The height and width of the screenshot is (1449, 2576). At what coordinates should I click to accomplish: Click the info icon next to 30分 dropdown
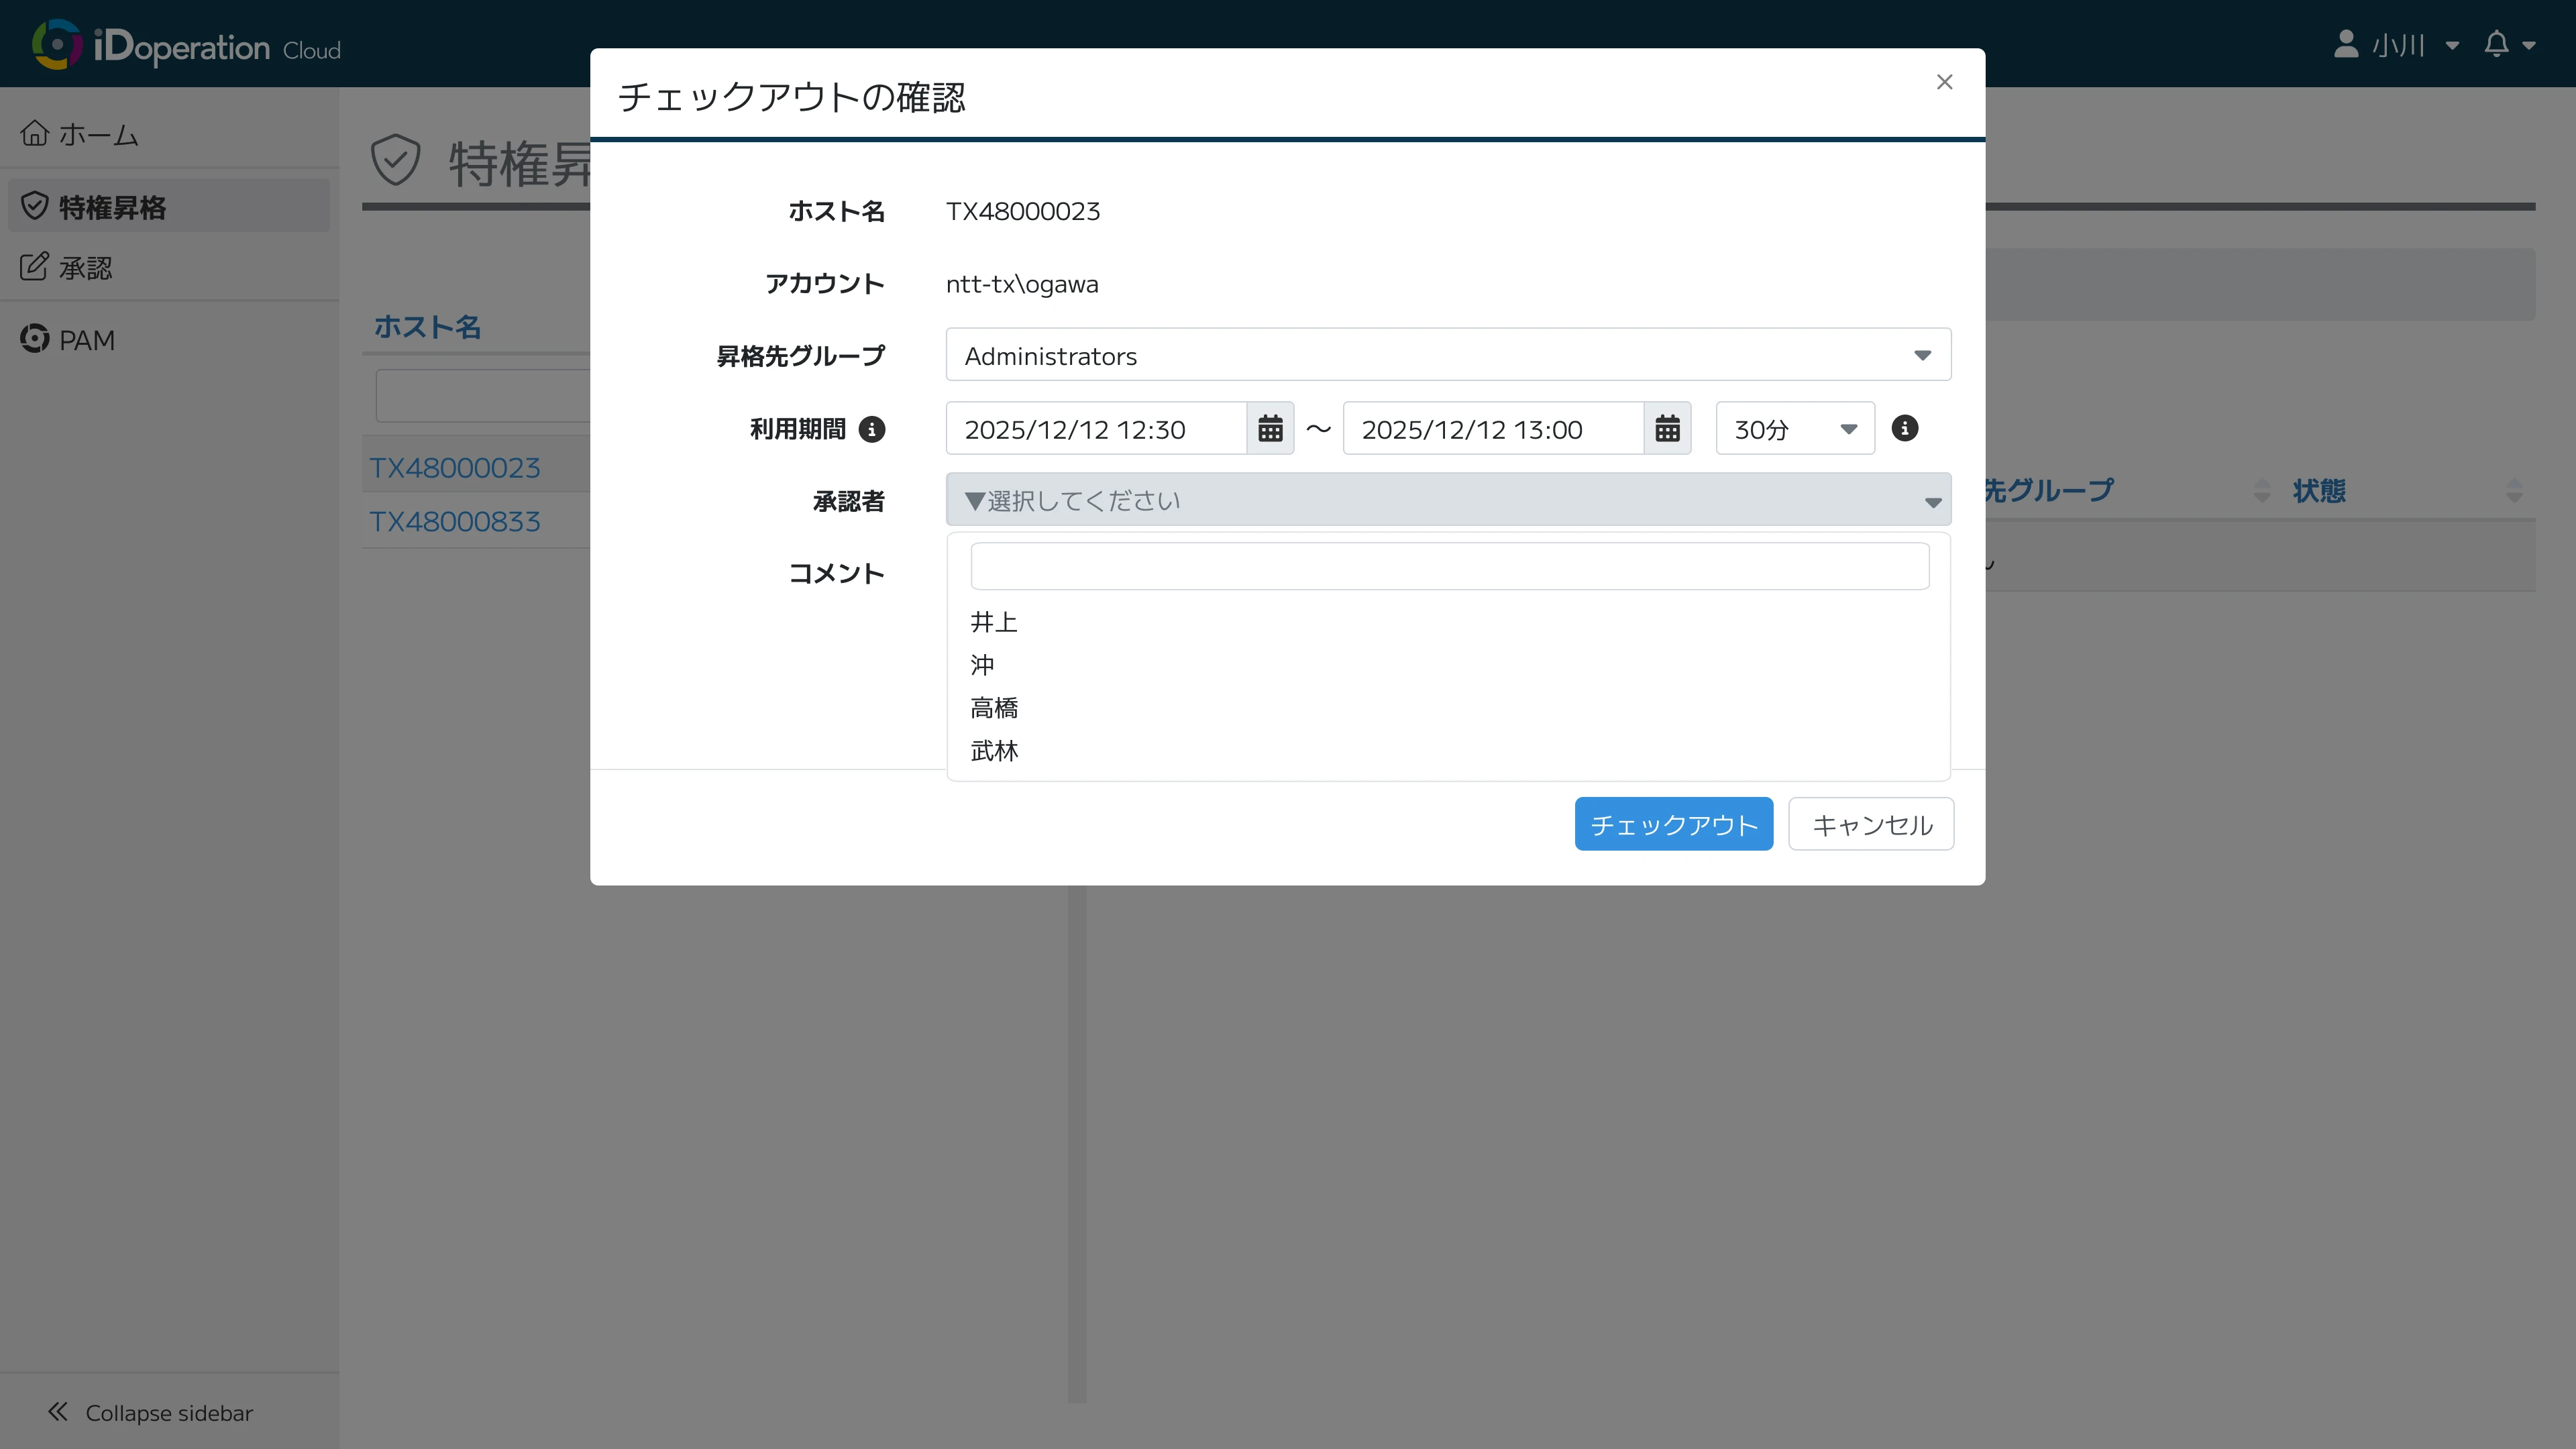[x=1904, y=428]
